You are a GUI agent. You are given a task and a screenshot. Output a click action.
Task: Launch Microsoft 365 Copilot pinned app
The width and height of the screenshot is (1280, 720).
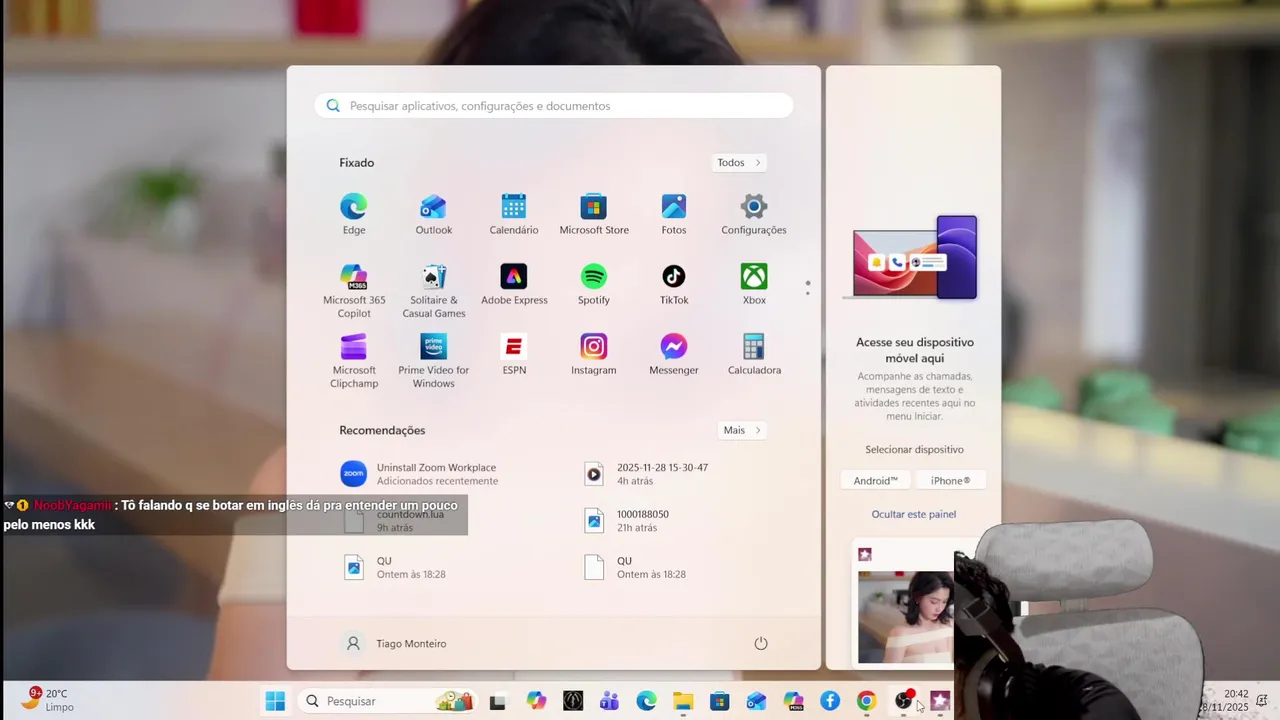click(x=353, y=290)
